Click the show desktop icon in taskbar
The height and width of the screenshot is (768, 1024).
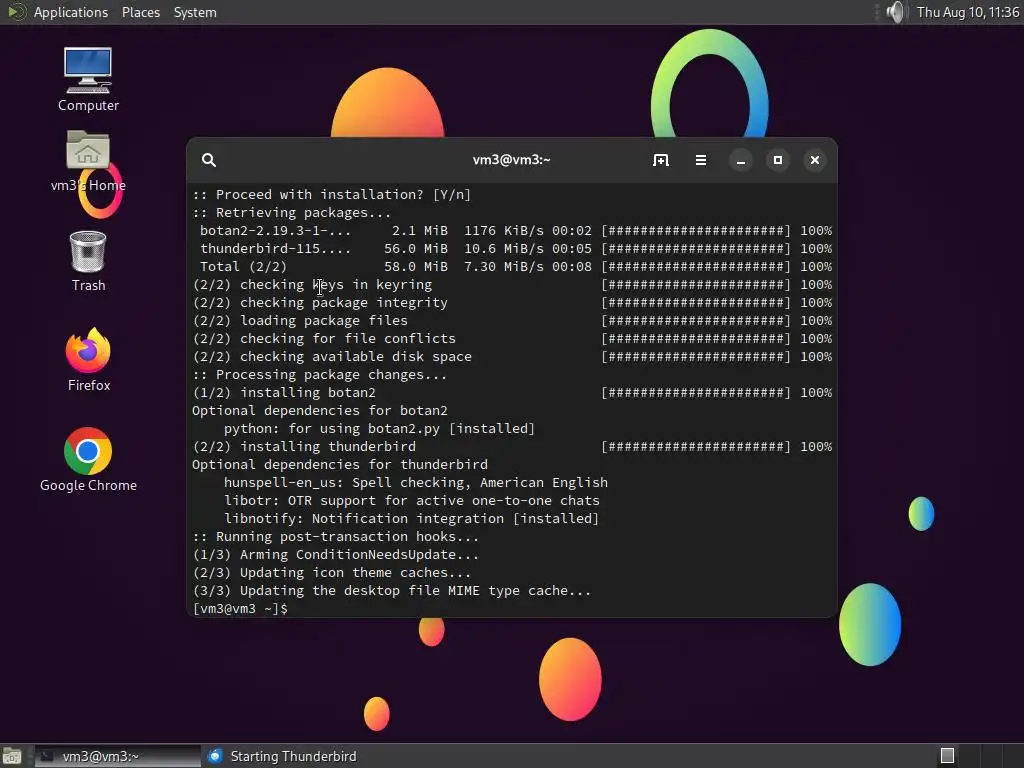click(12, 756)
